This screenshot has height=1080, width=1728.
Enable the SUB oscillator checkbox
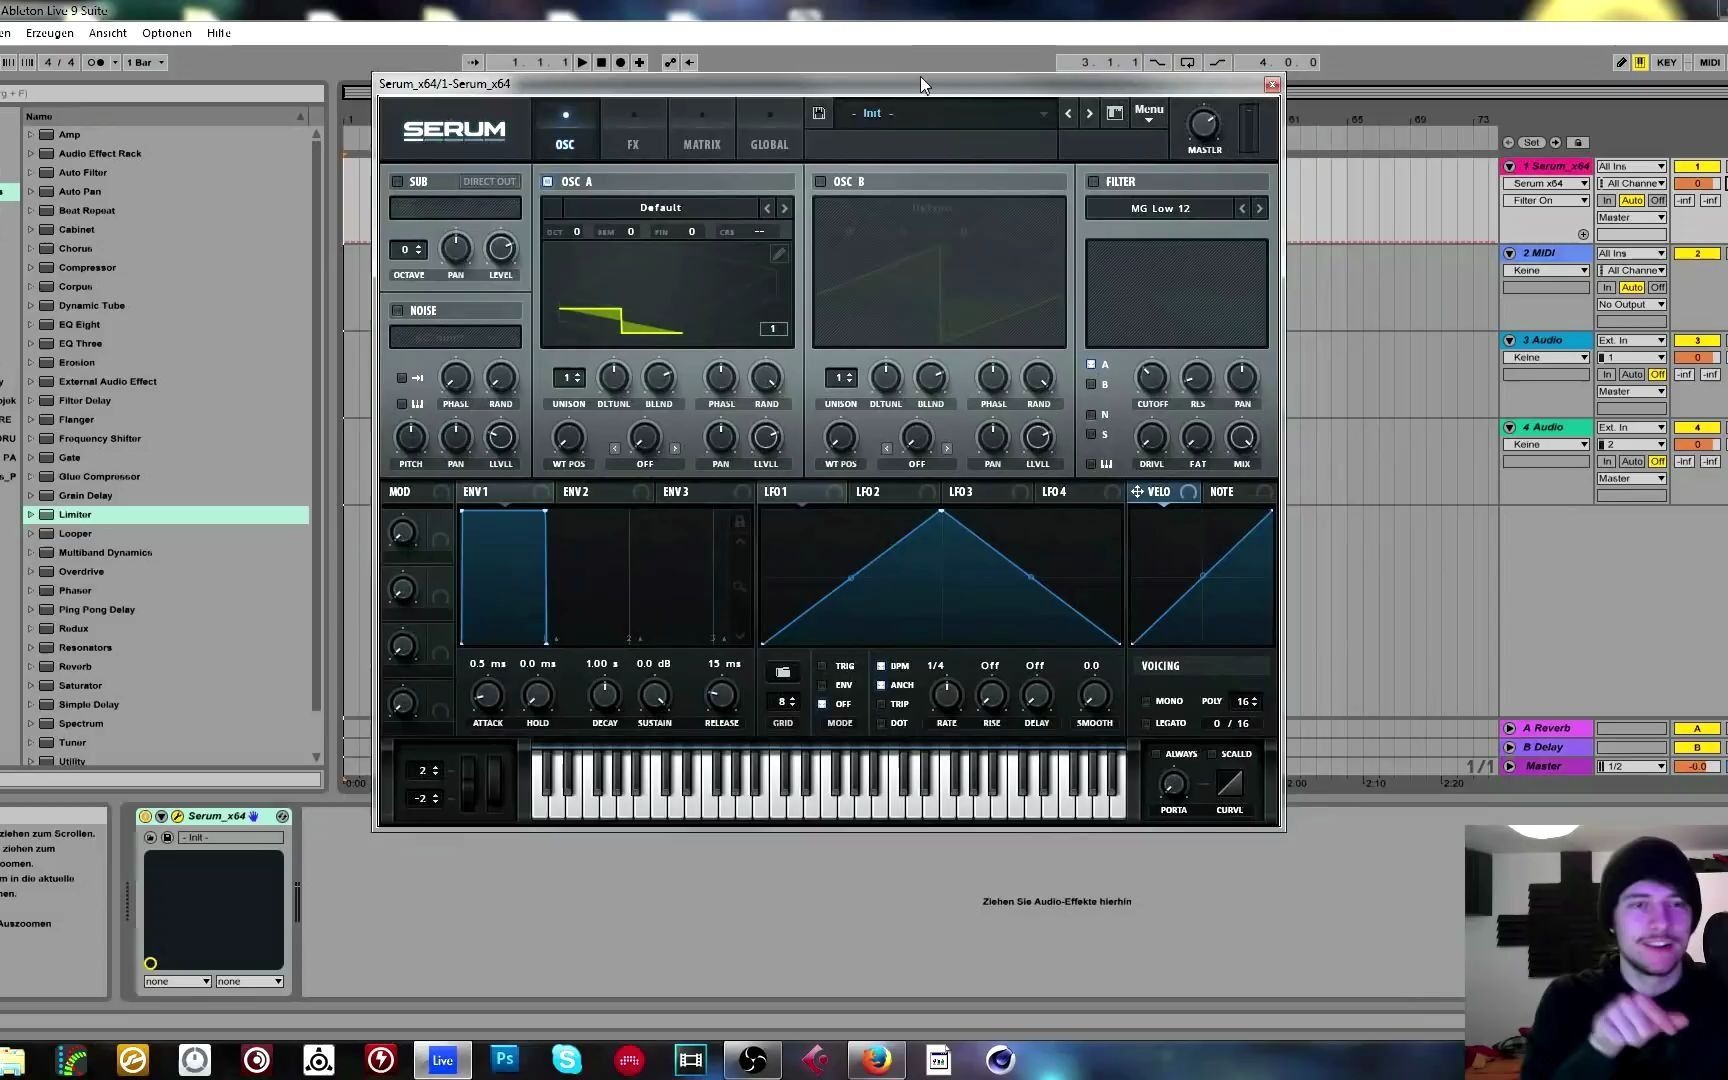(x=397, y=182)
